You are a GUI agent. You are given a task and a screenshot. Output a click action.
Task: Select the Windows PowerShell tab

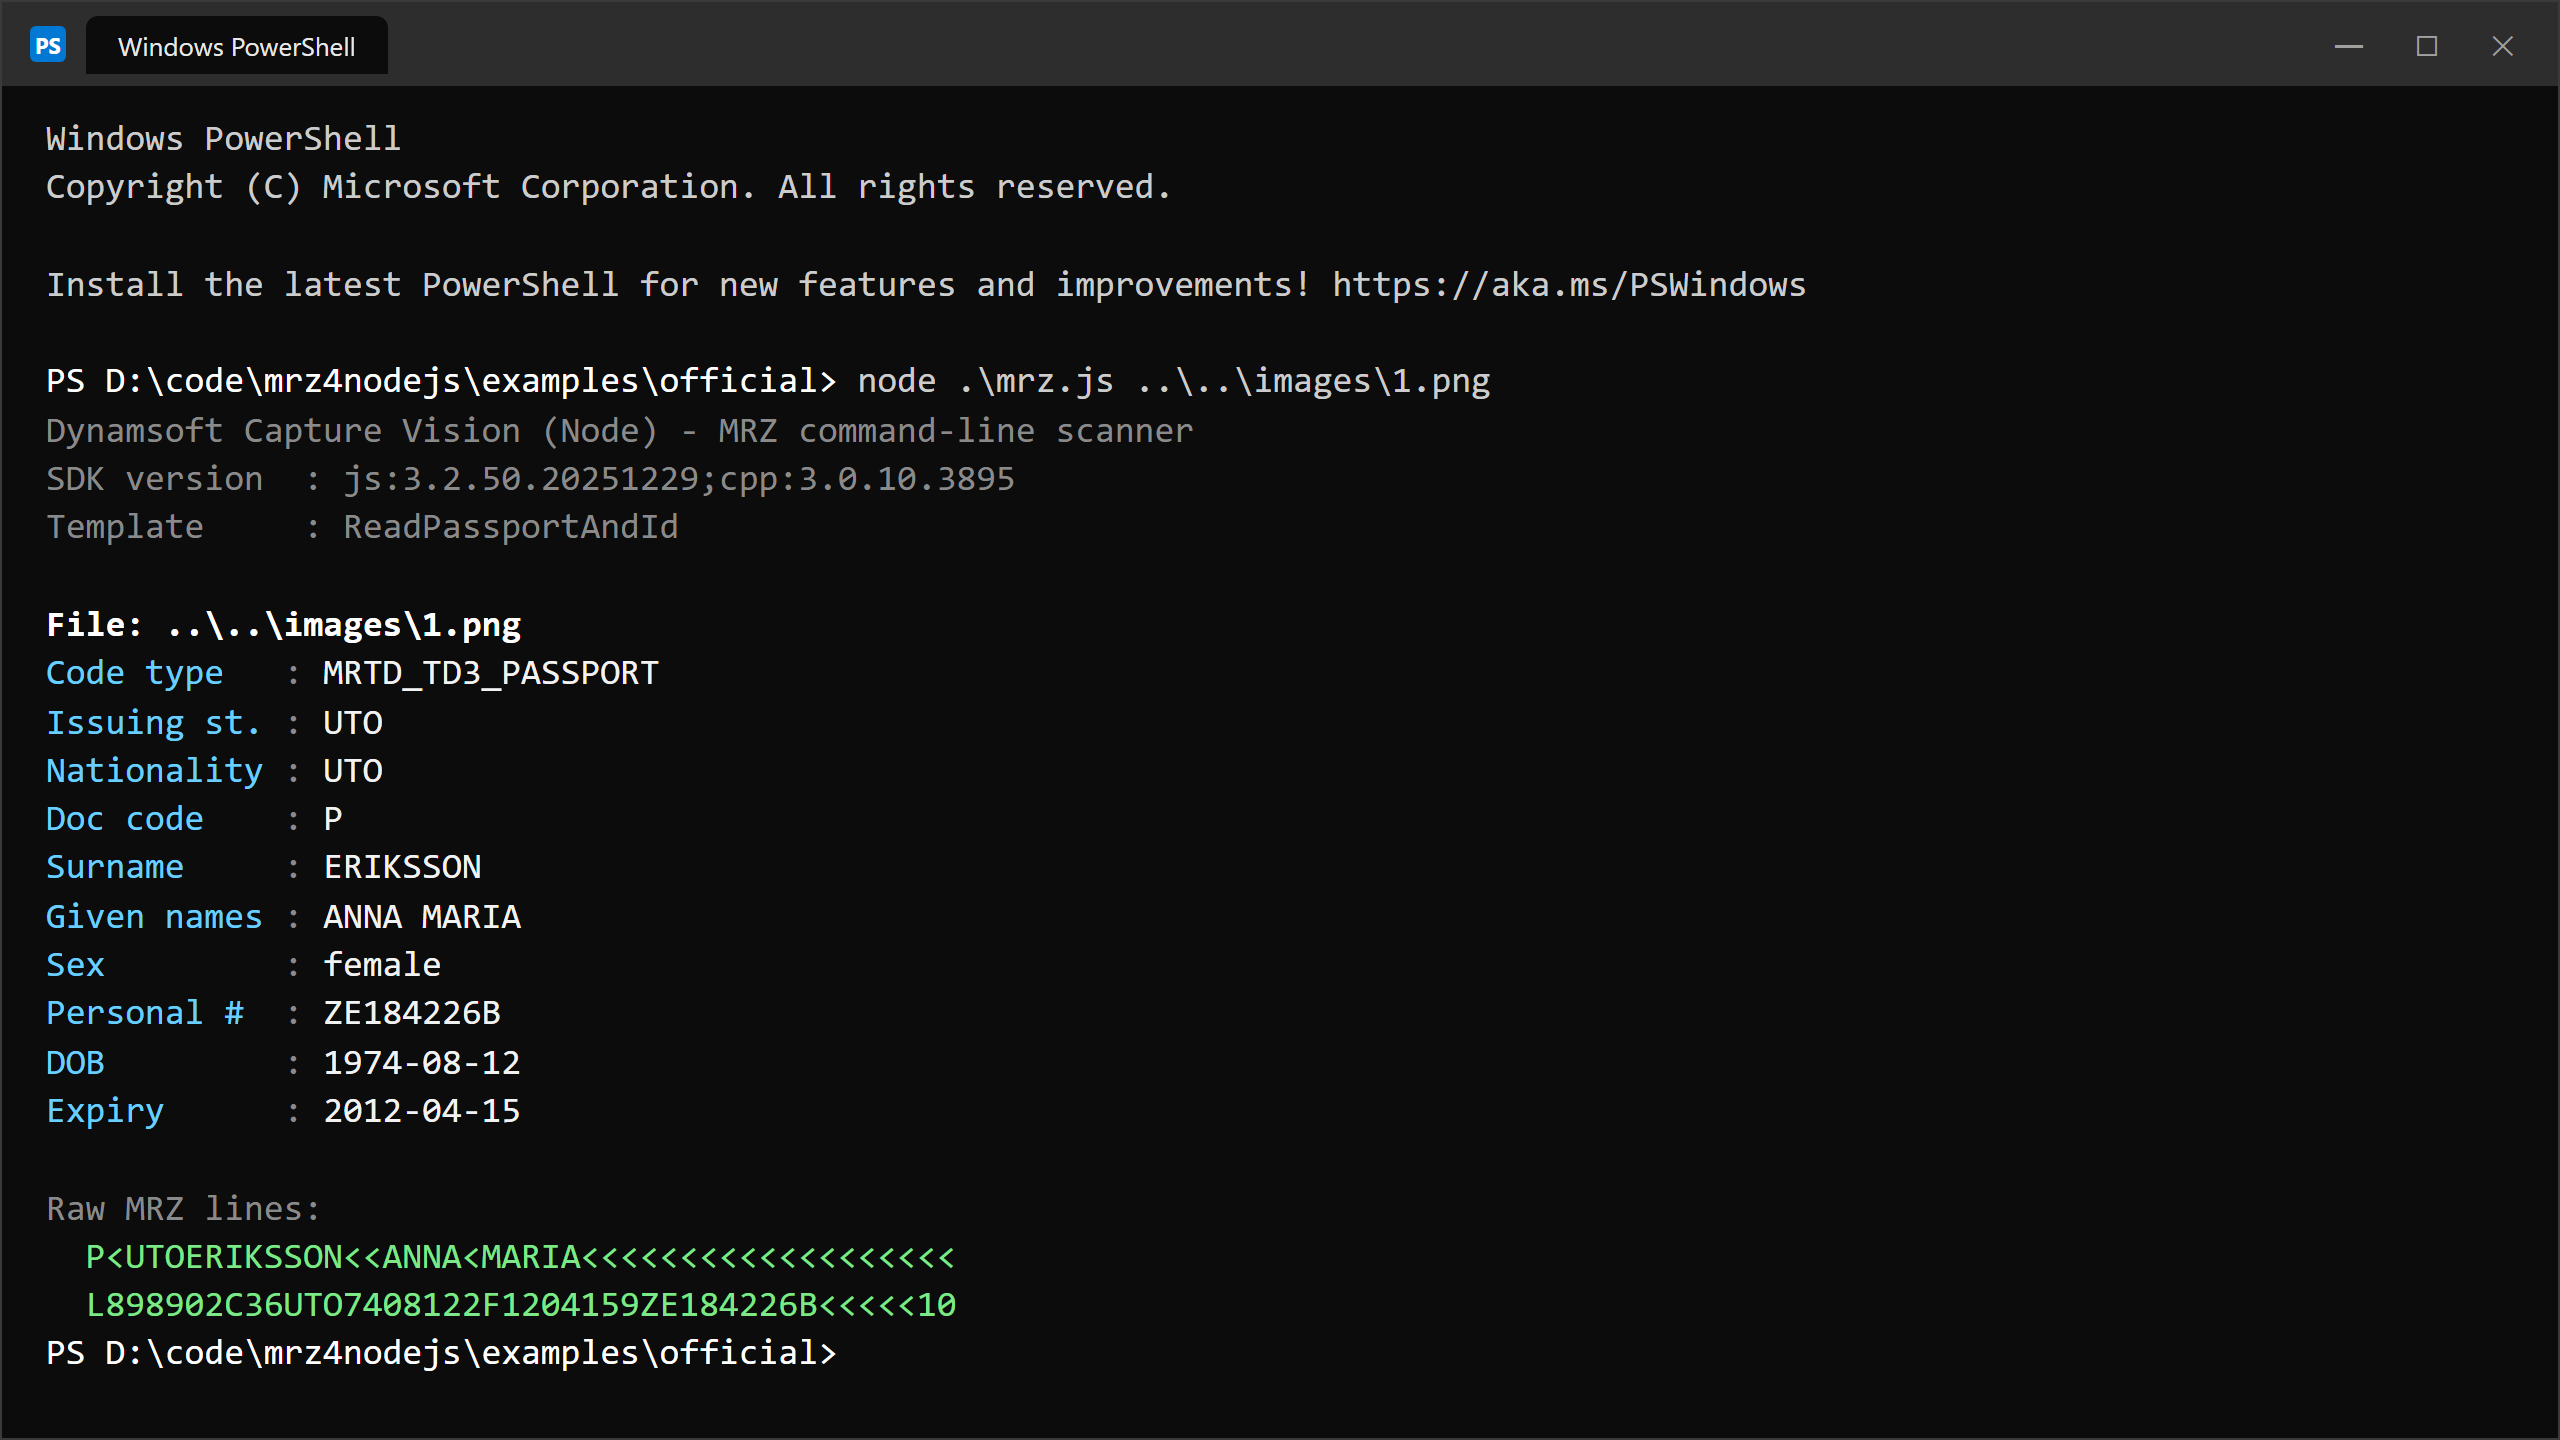[237, 46]
